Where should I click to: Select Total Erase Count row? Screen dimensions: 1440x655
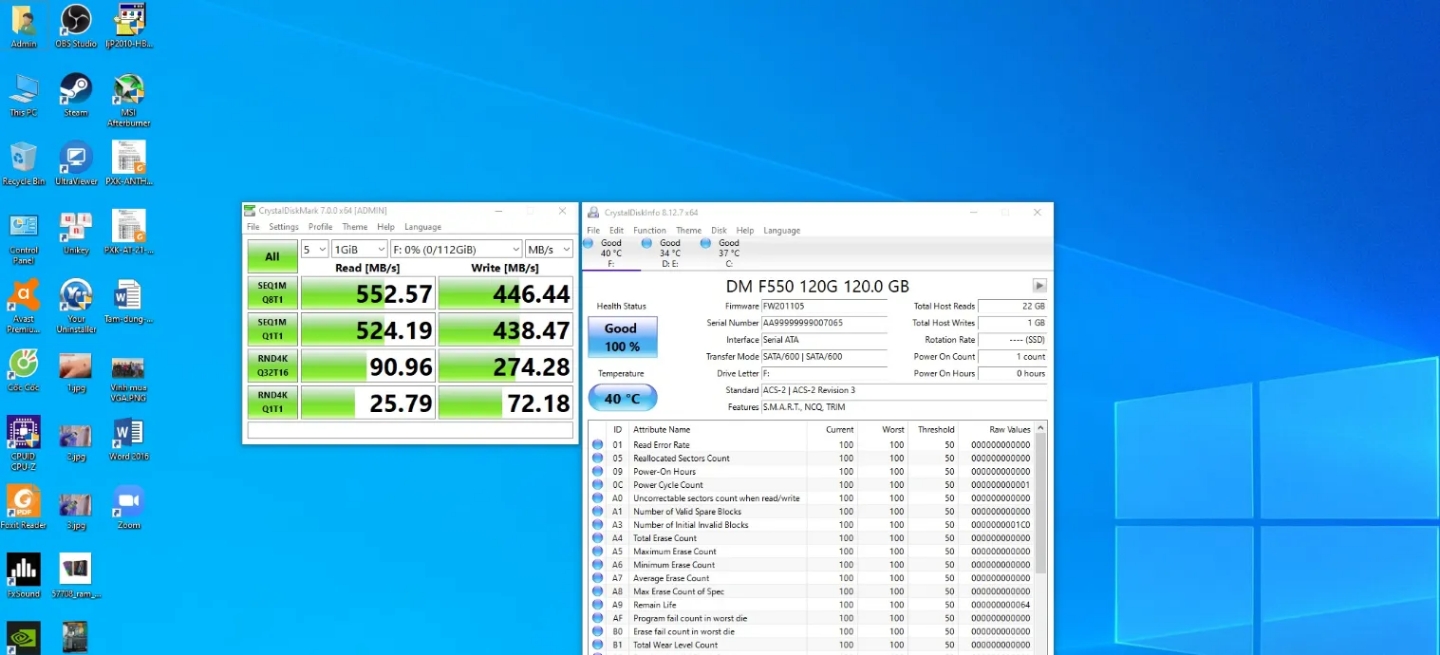pyautogui.click(x=811, y=538)
